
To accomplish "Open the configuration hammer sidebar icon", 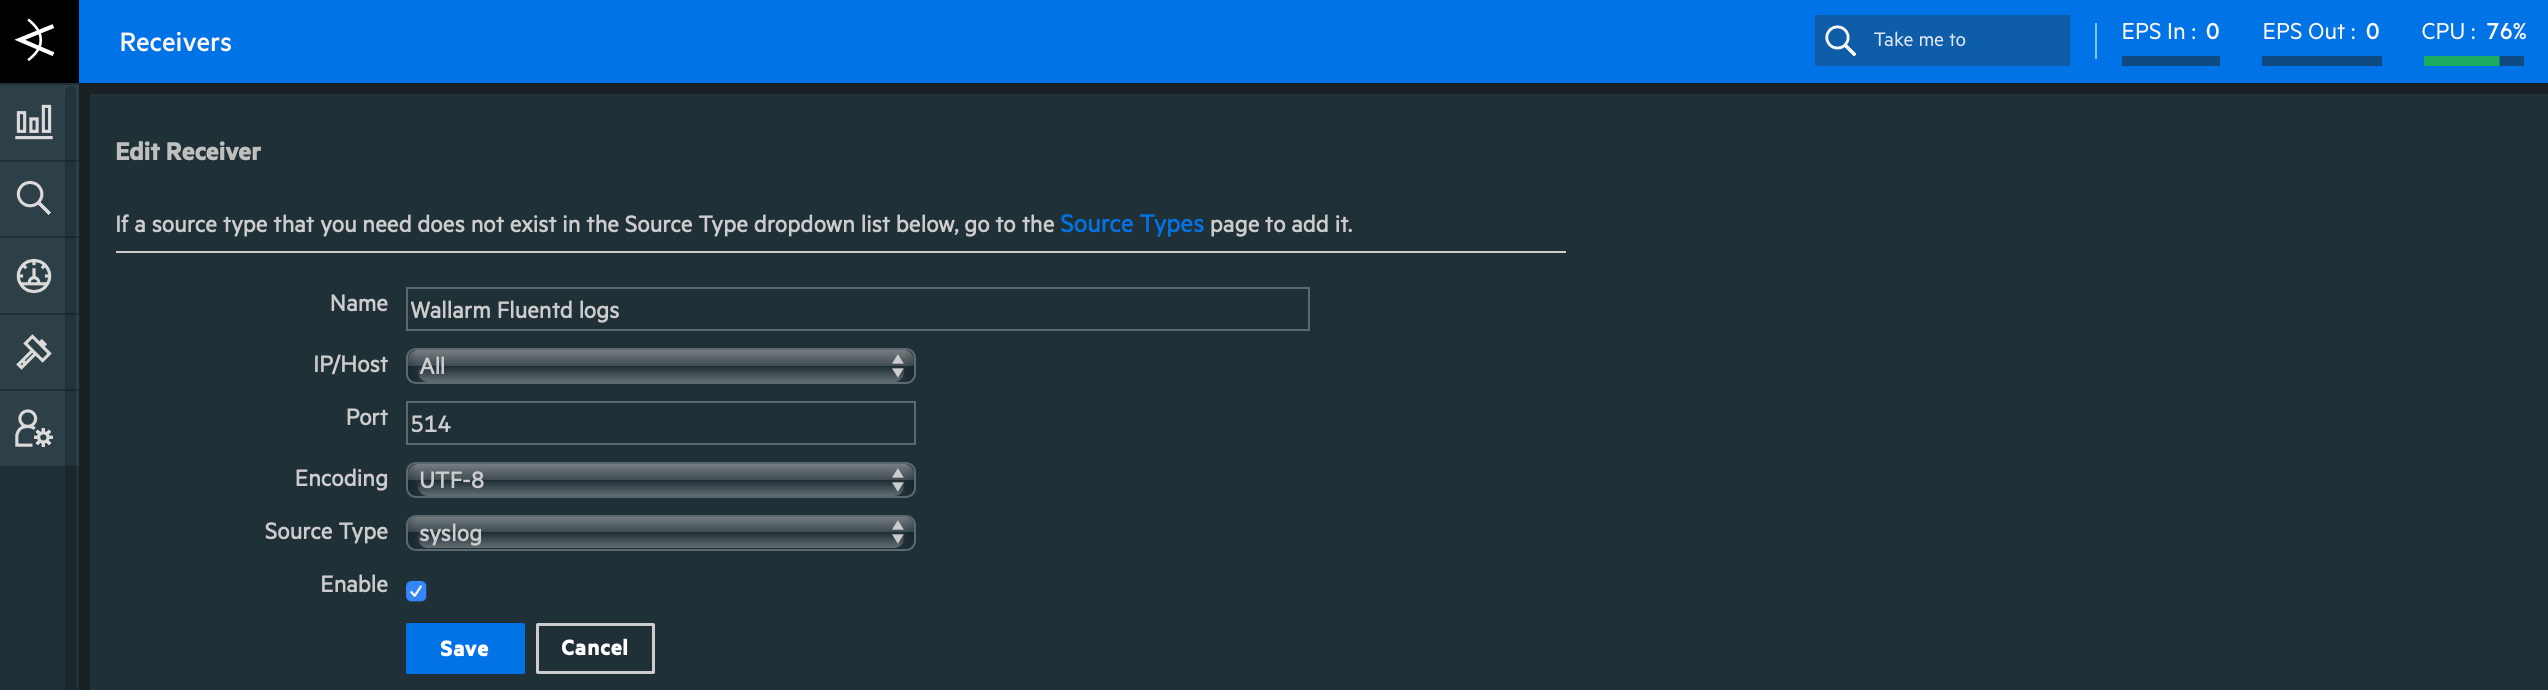I will coord(34,352).
